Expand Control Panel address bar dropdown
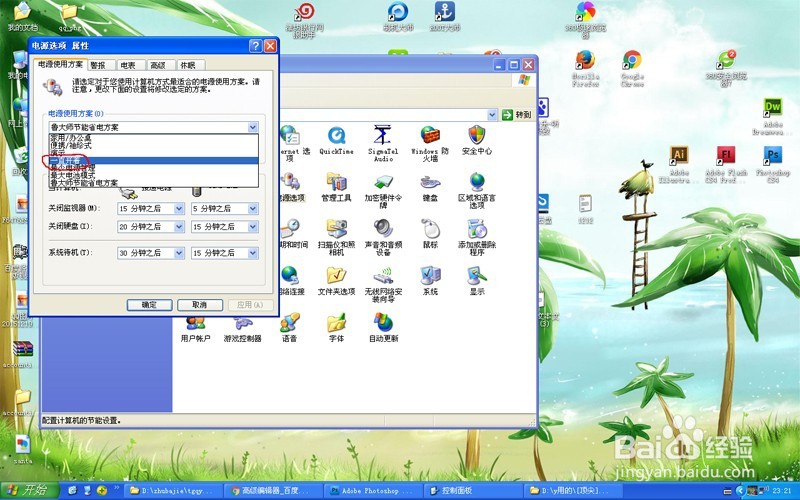800x500 pixels. tap(492, 115)
